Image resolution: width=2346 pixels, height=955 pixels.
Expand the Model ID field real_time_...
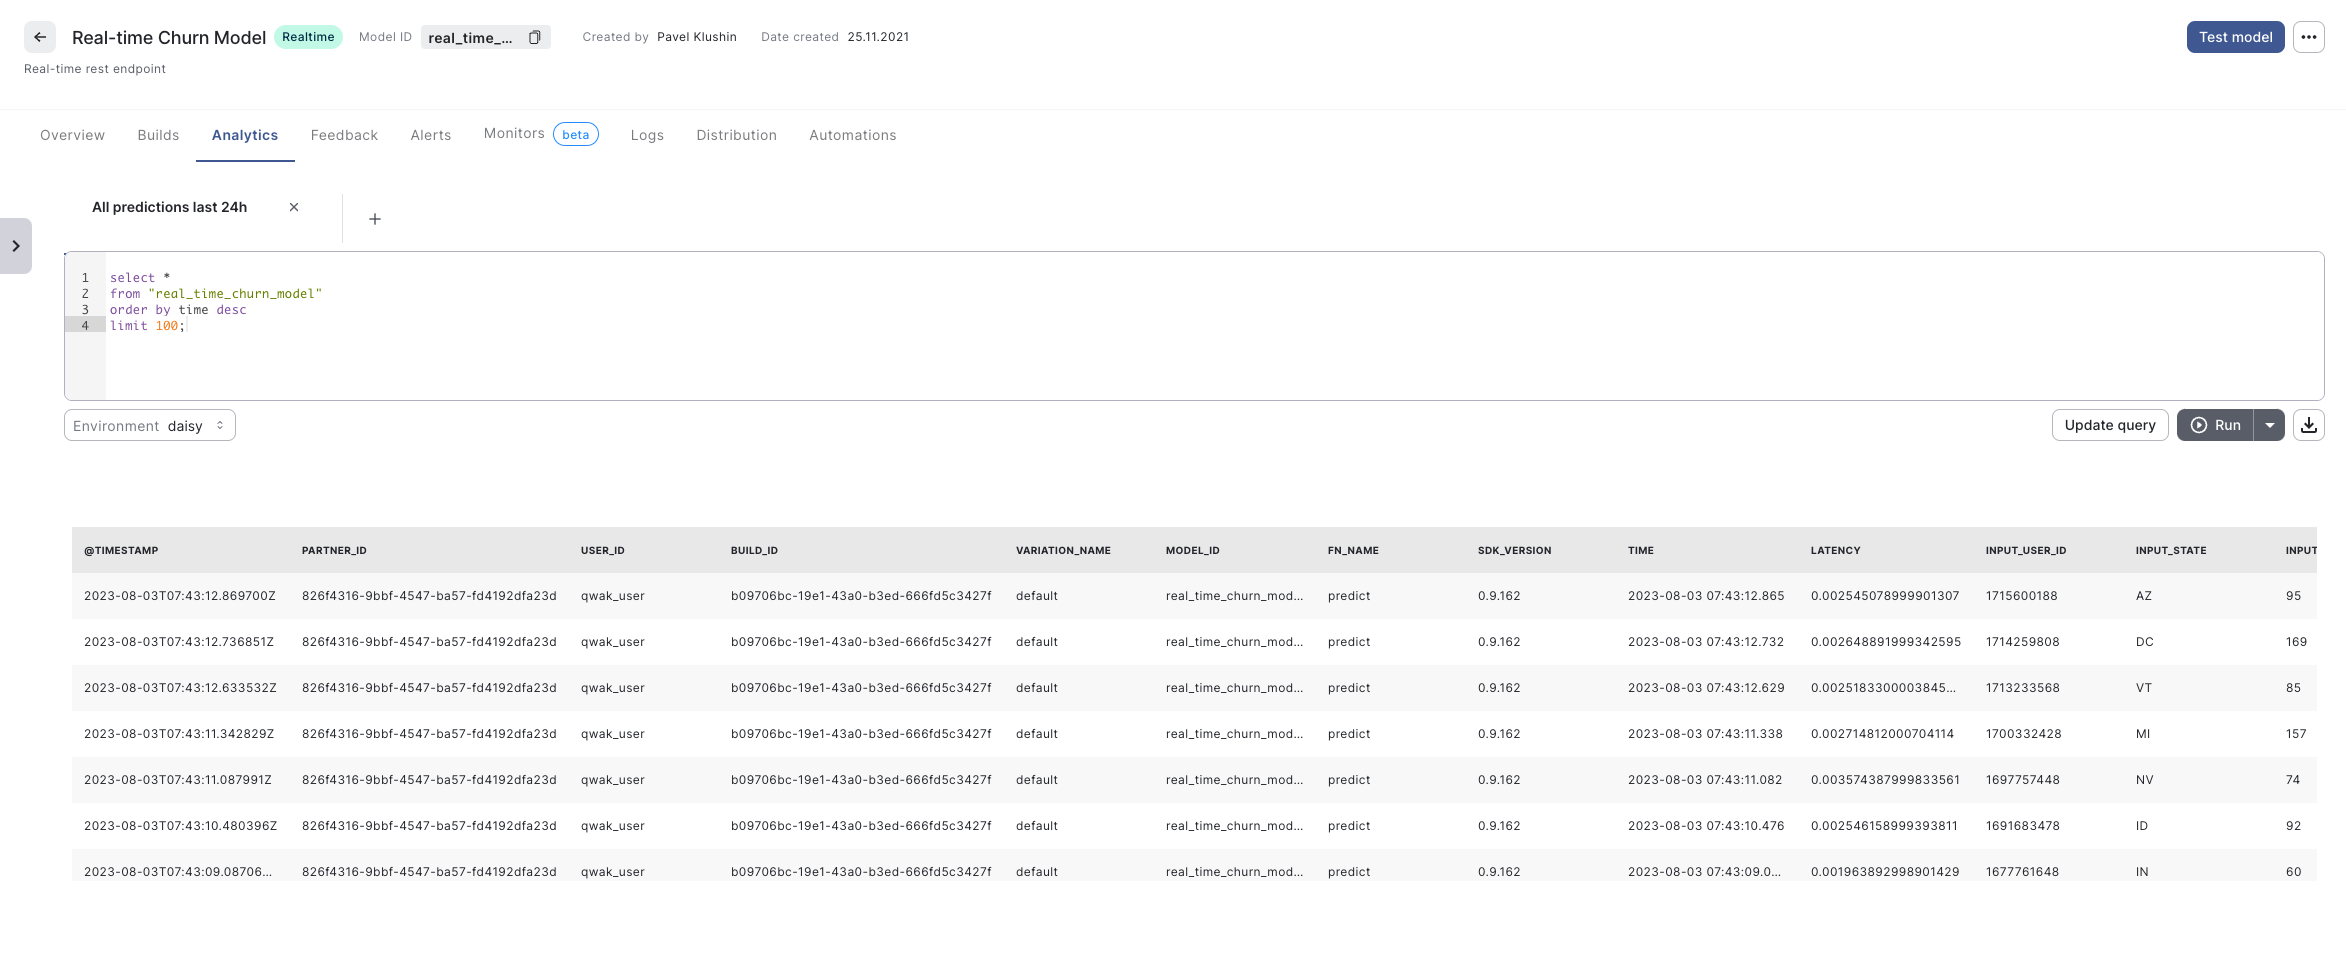tap(470, 37)
